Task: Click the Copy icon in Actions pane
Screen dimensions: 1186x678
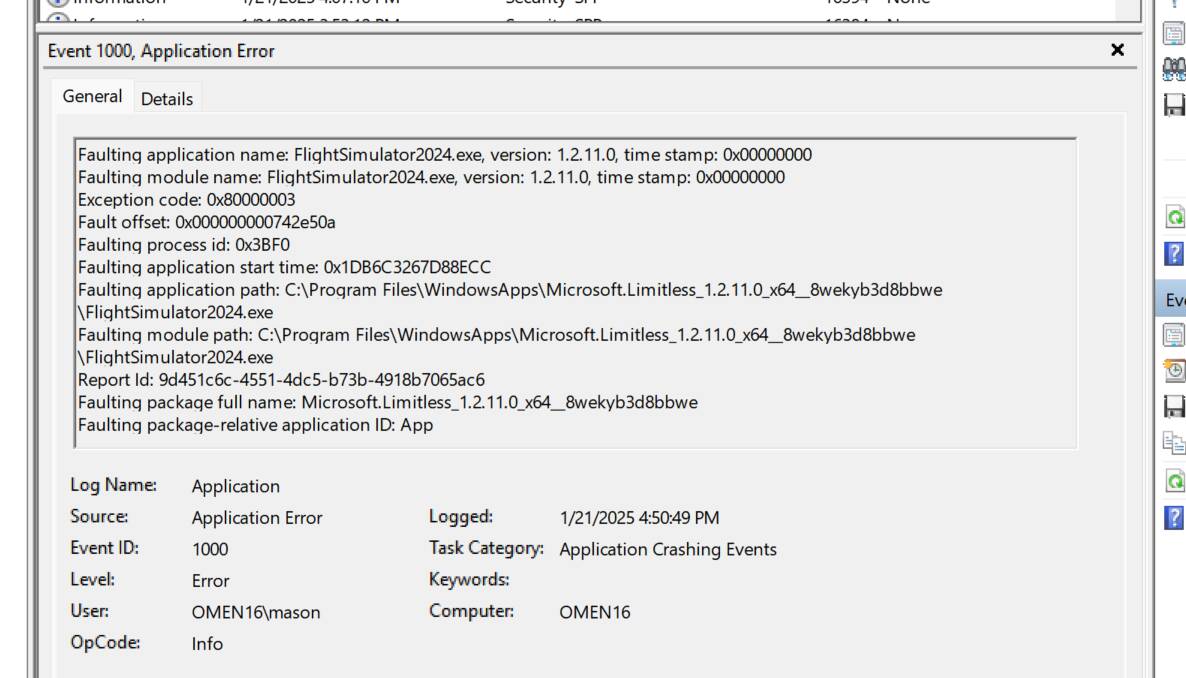Action: (x=1174, y=442)
